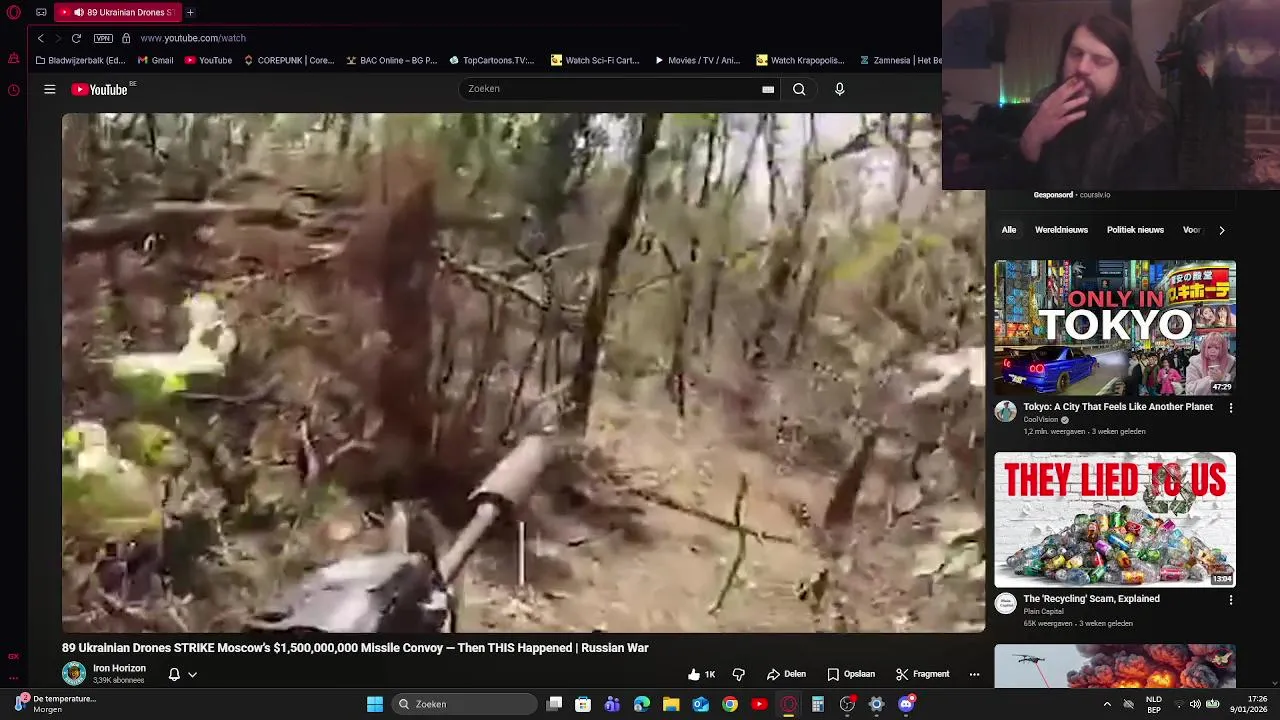Like the video with thumbs up
Screen dimensions: 1280x720
pos(702,674)
